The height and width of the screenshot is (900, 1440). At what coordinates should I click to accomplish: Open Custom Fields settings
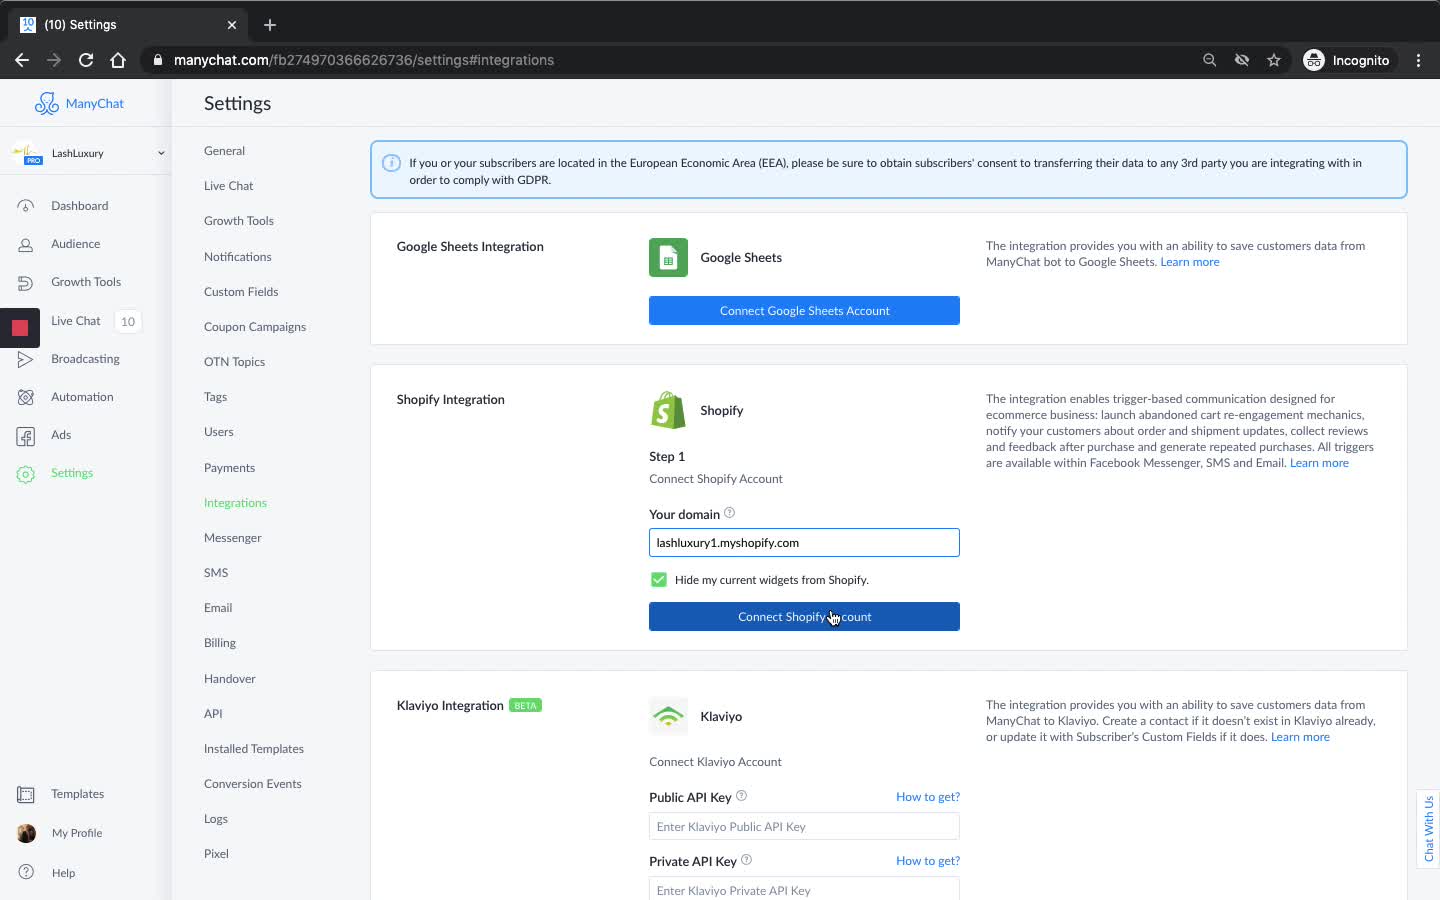coord(241,292)
